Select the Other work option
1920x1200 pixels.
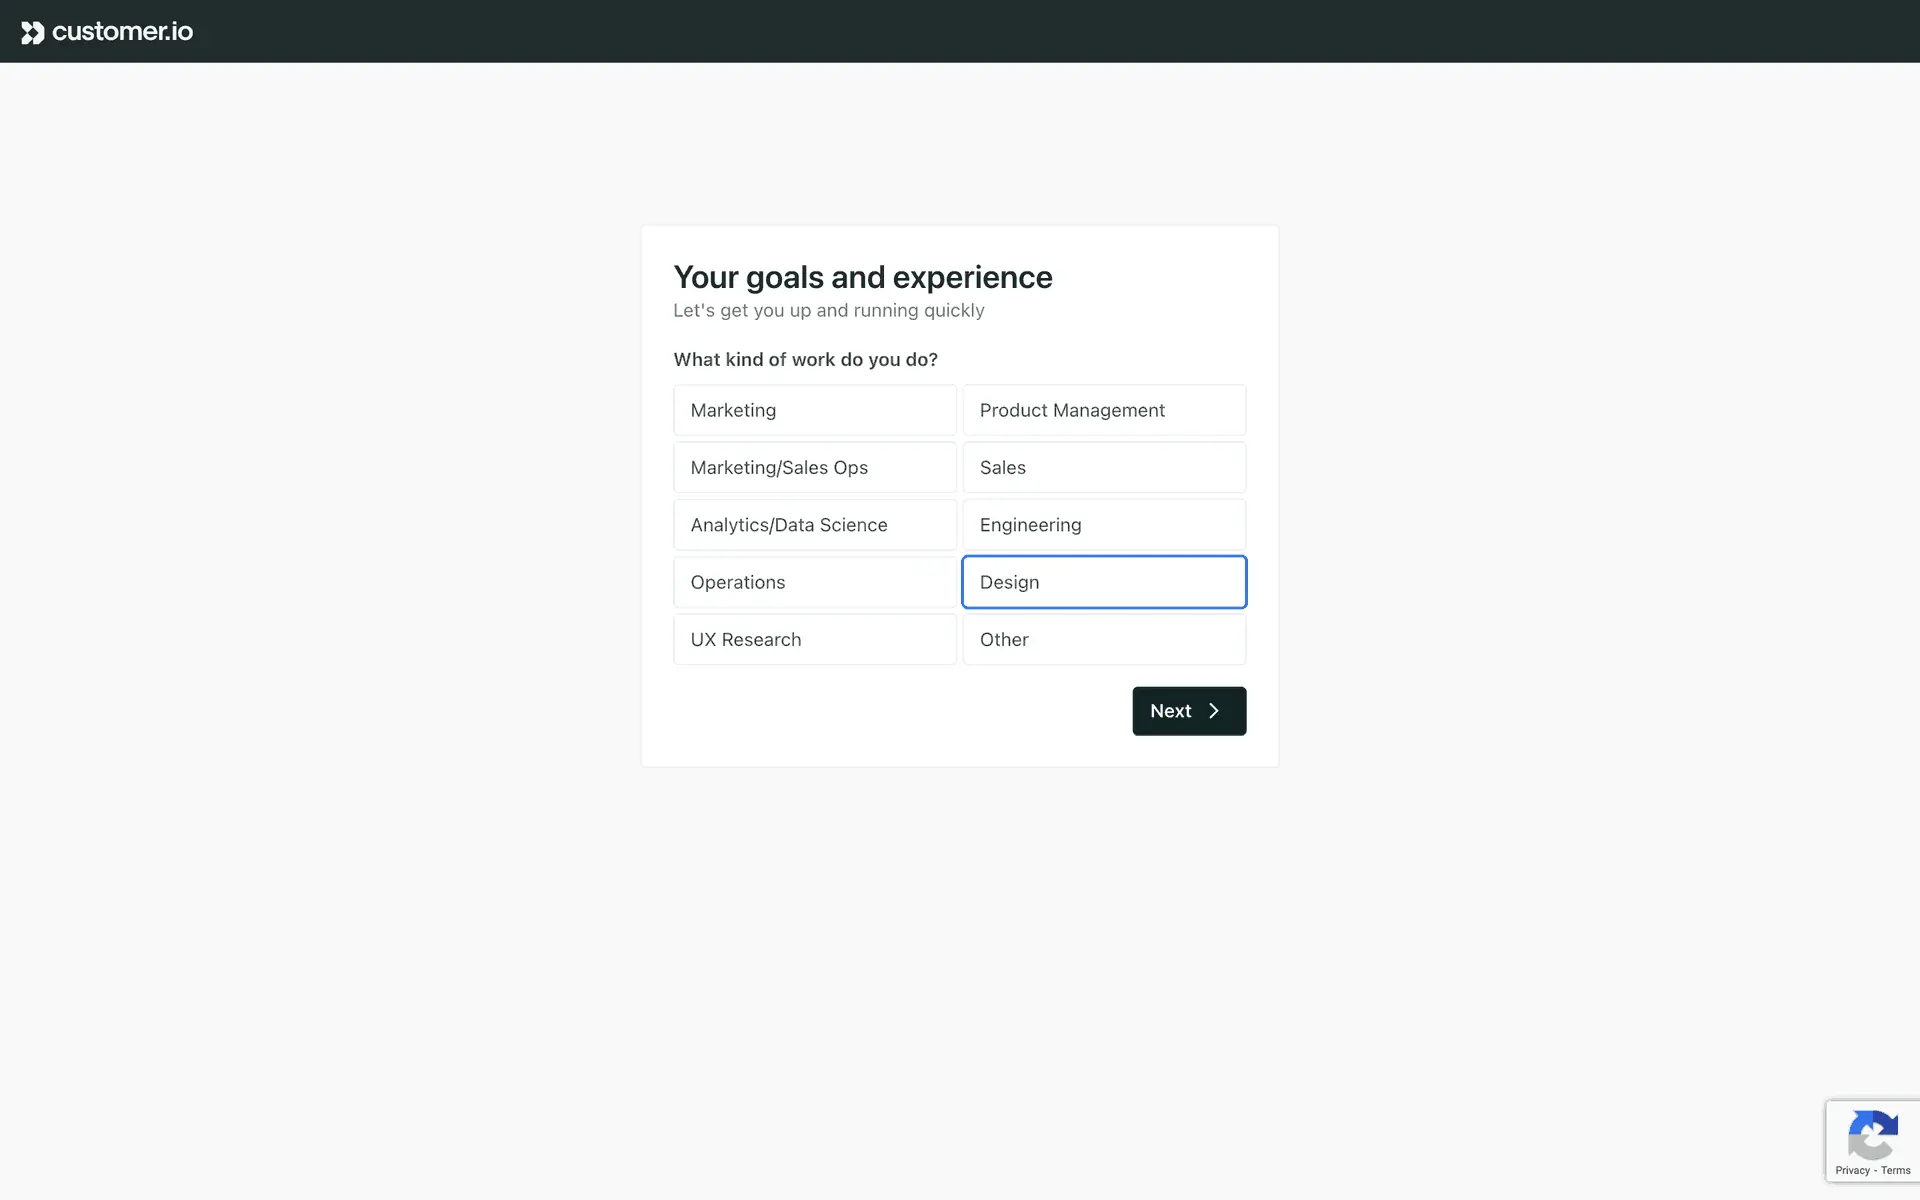[x=1104, y=639]
